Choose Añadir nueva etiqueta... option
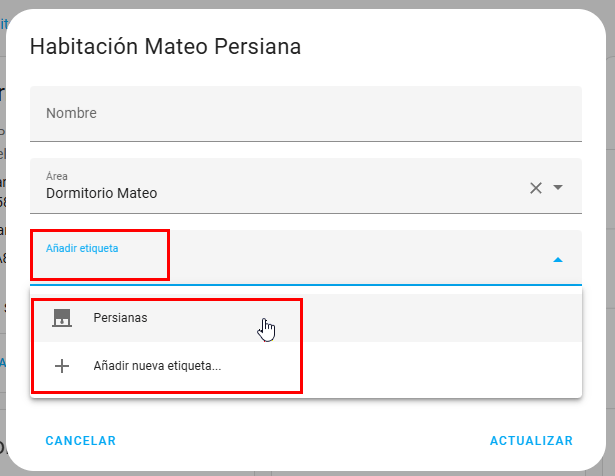 (157, 366)
